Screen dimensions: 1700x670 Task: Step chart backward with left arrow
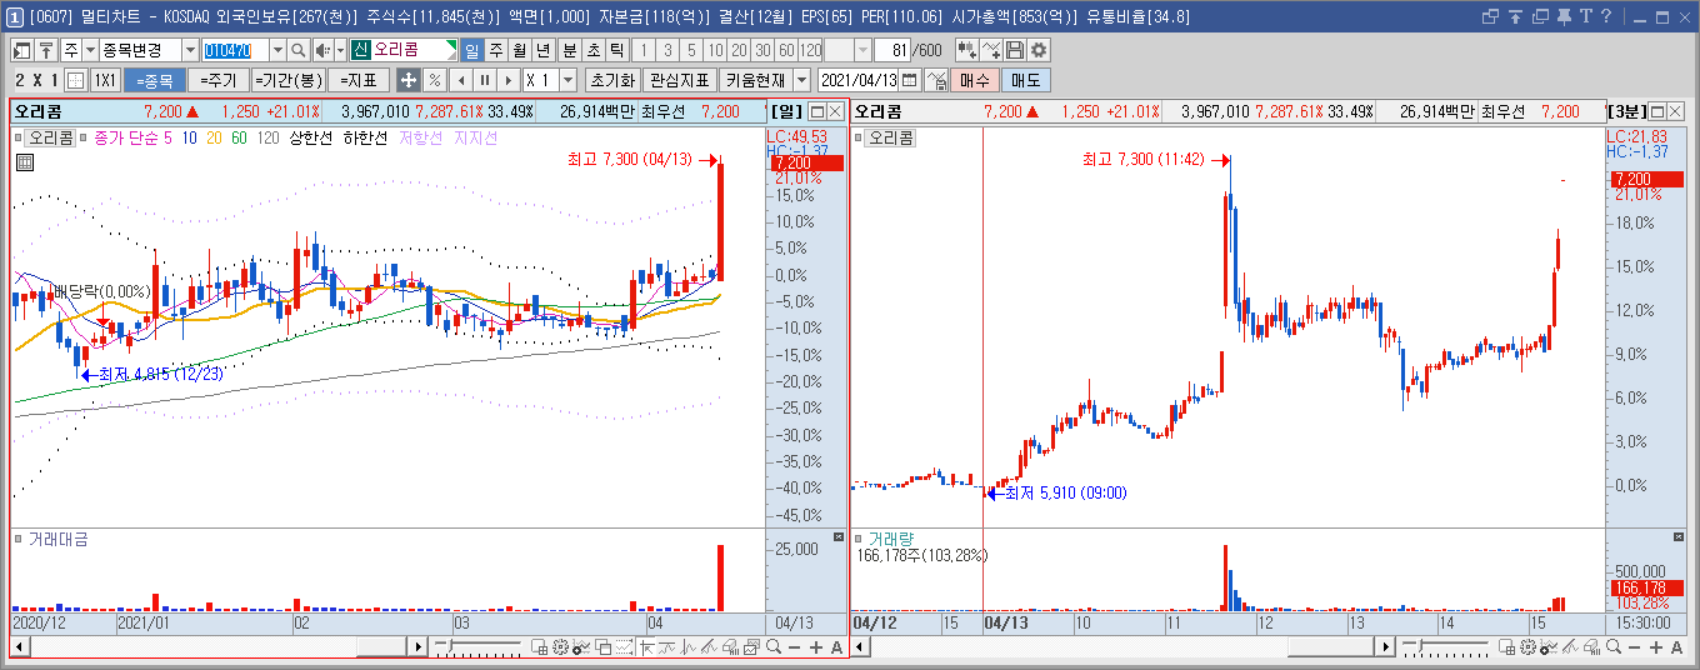461,80
